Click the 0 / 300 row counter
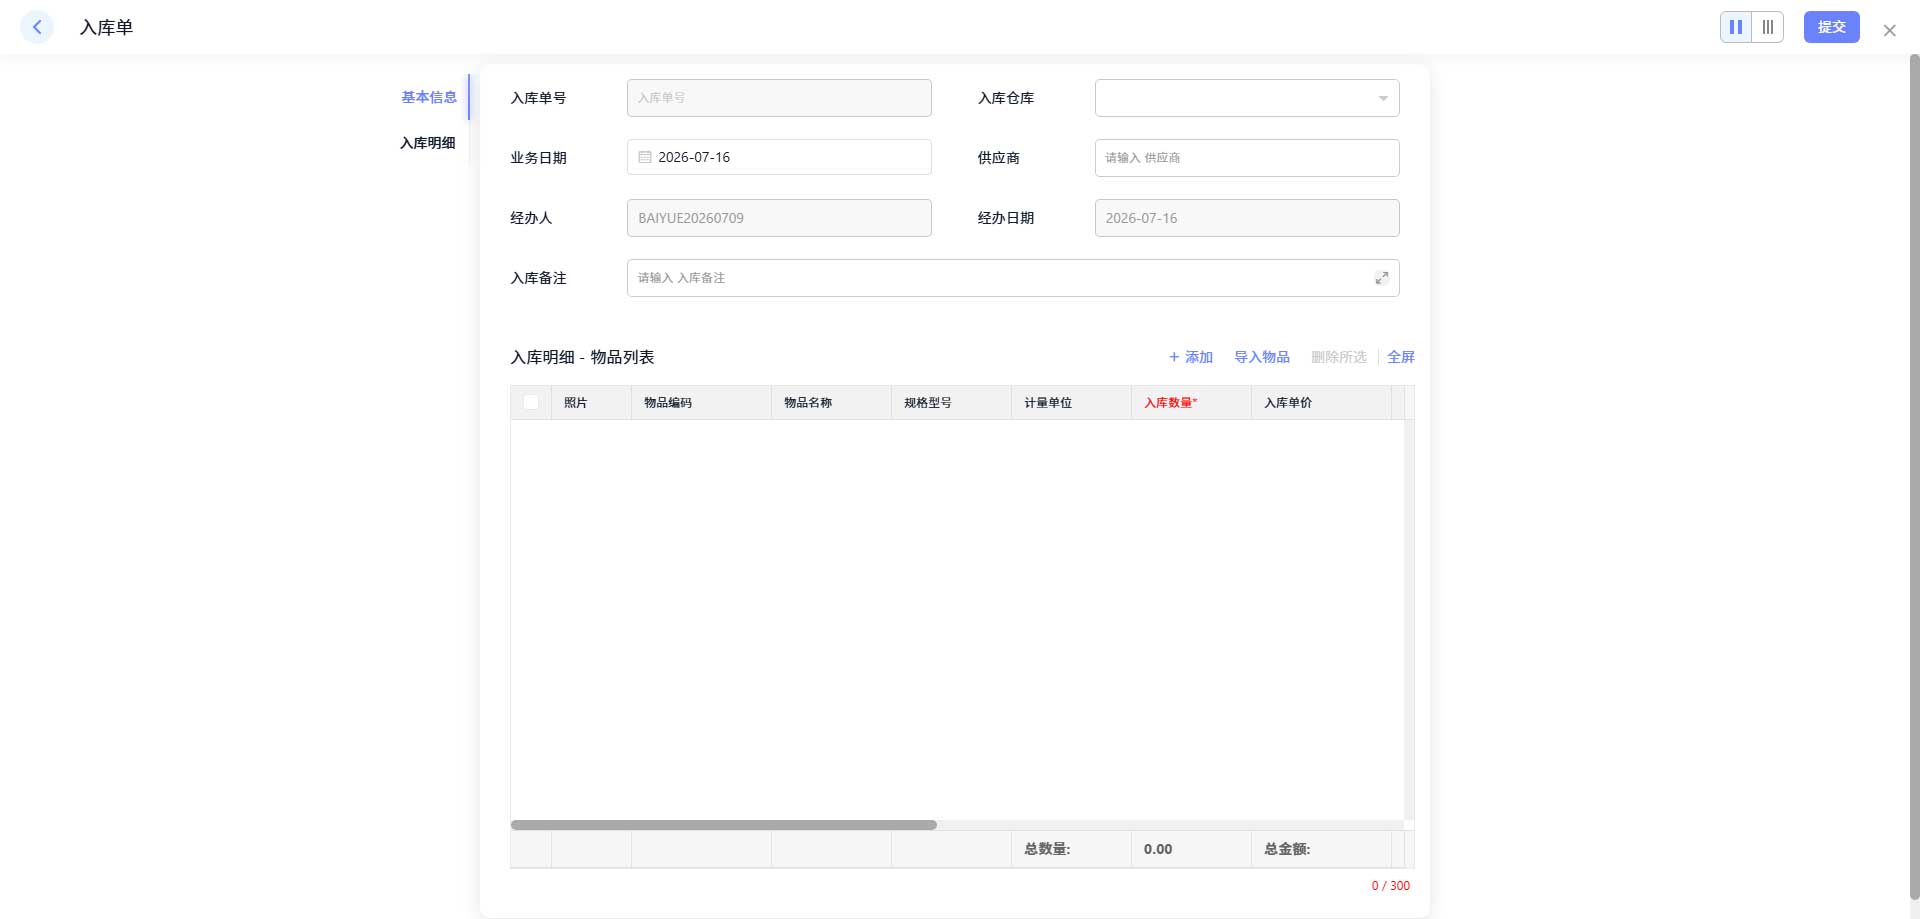1920x919 pixels. [1391, 886]
